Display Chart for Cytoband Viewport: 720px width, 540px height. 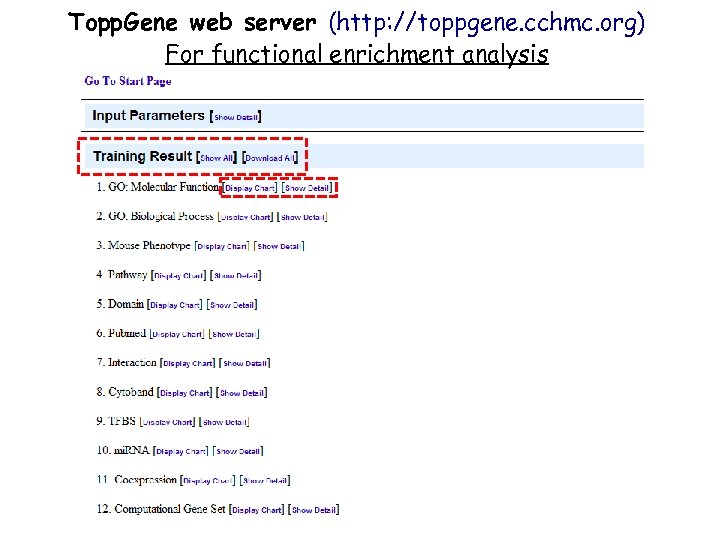tap(185, 394)
